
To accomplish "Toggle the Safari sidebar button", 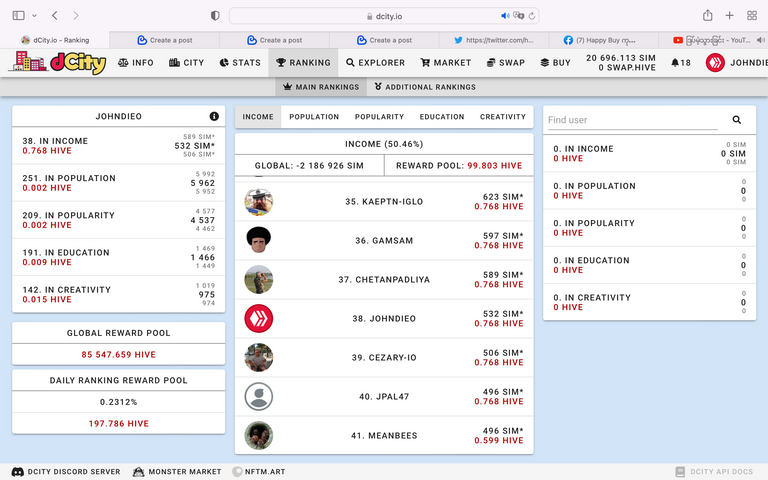I will coord(19,16).
